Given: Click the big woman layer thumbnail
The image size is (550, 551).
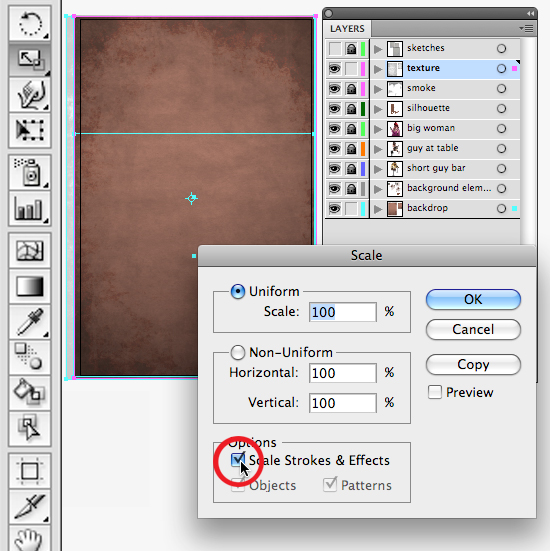Looking at the screenshot, I should pyautogui.click(x=395, y=129).
